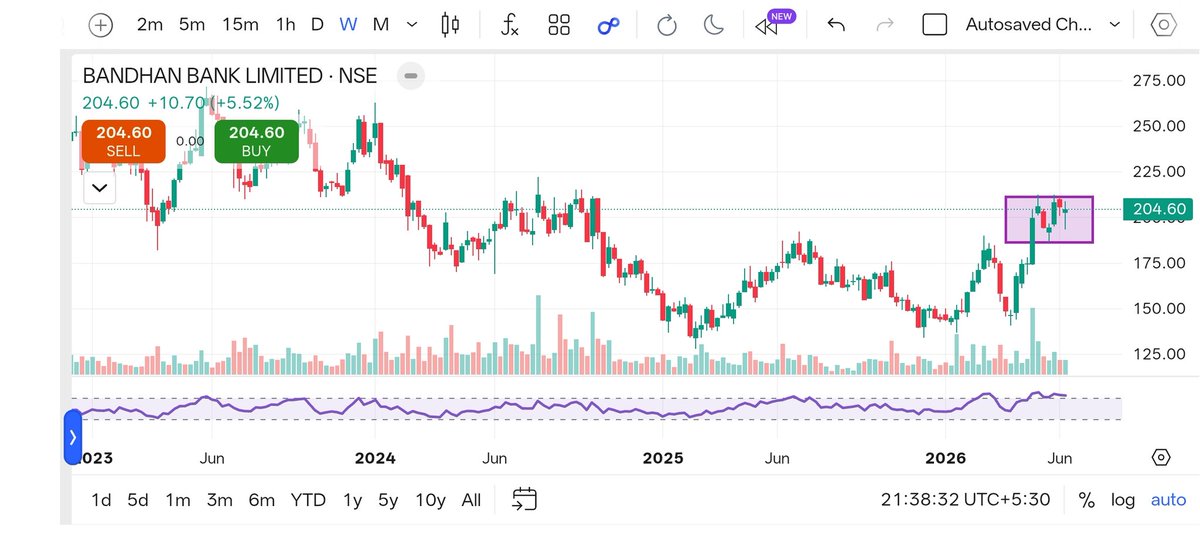
Task: Set range to 6m
Action: 262,499
